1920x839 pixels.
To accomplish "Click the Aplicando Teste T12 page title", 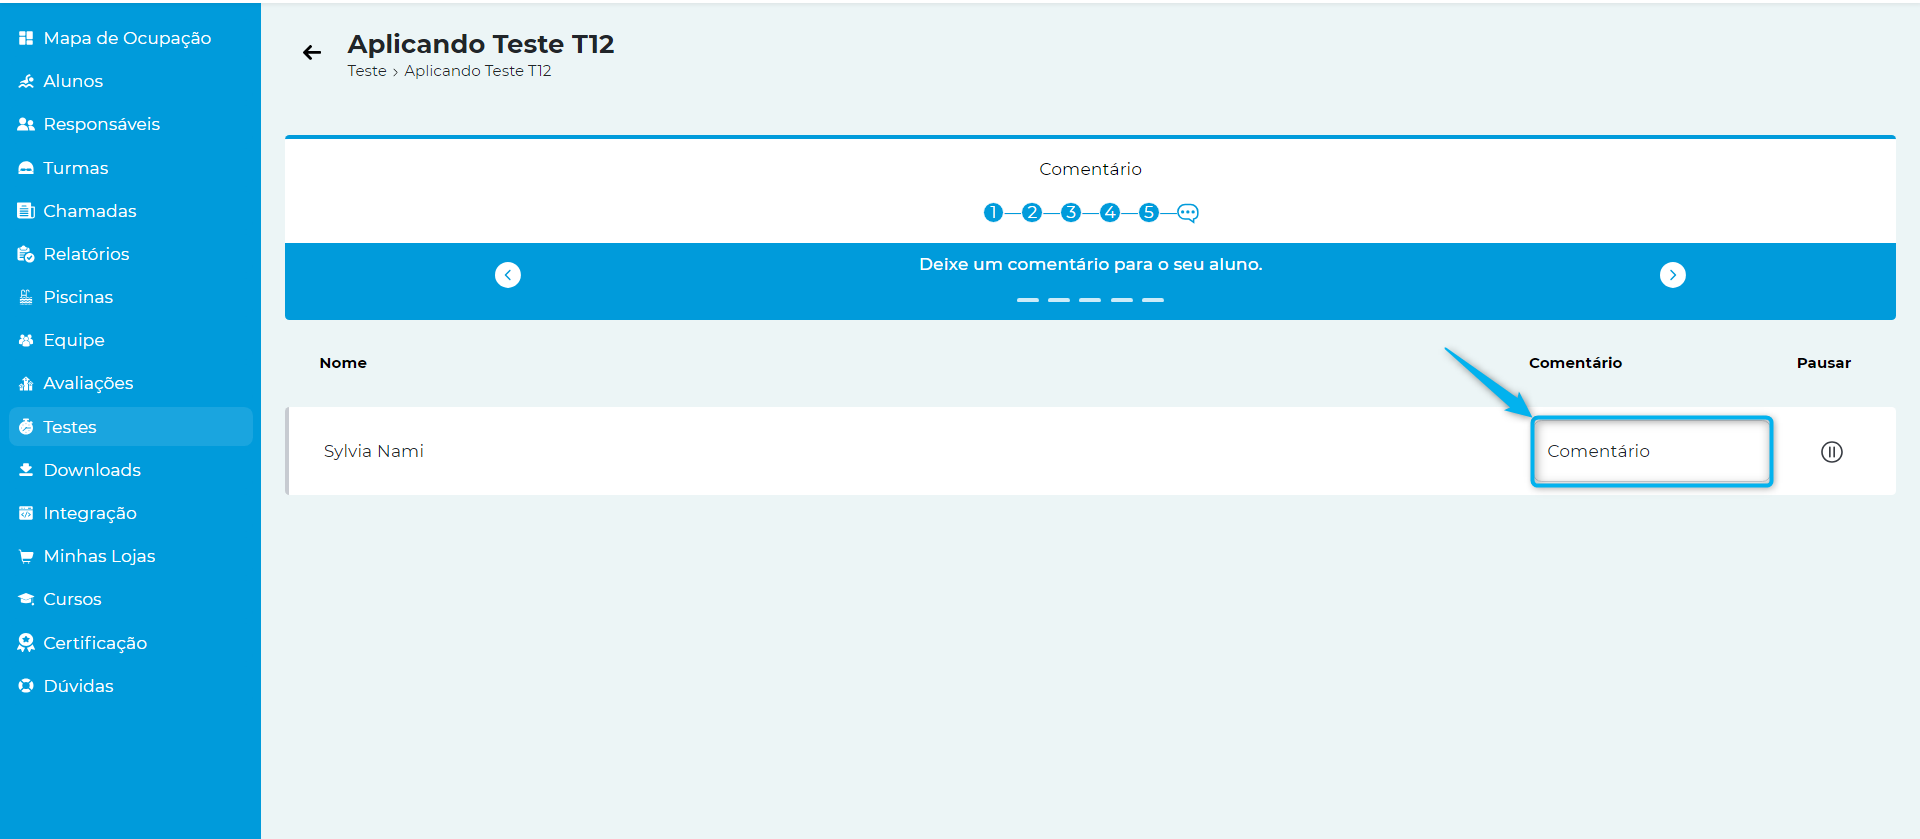I will (x=481, y=44).
